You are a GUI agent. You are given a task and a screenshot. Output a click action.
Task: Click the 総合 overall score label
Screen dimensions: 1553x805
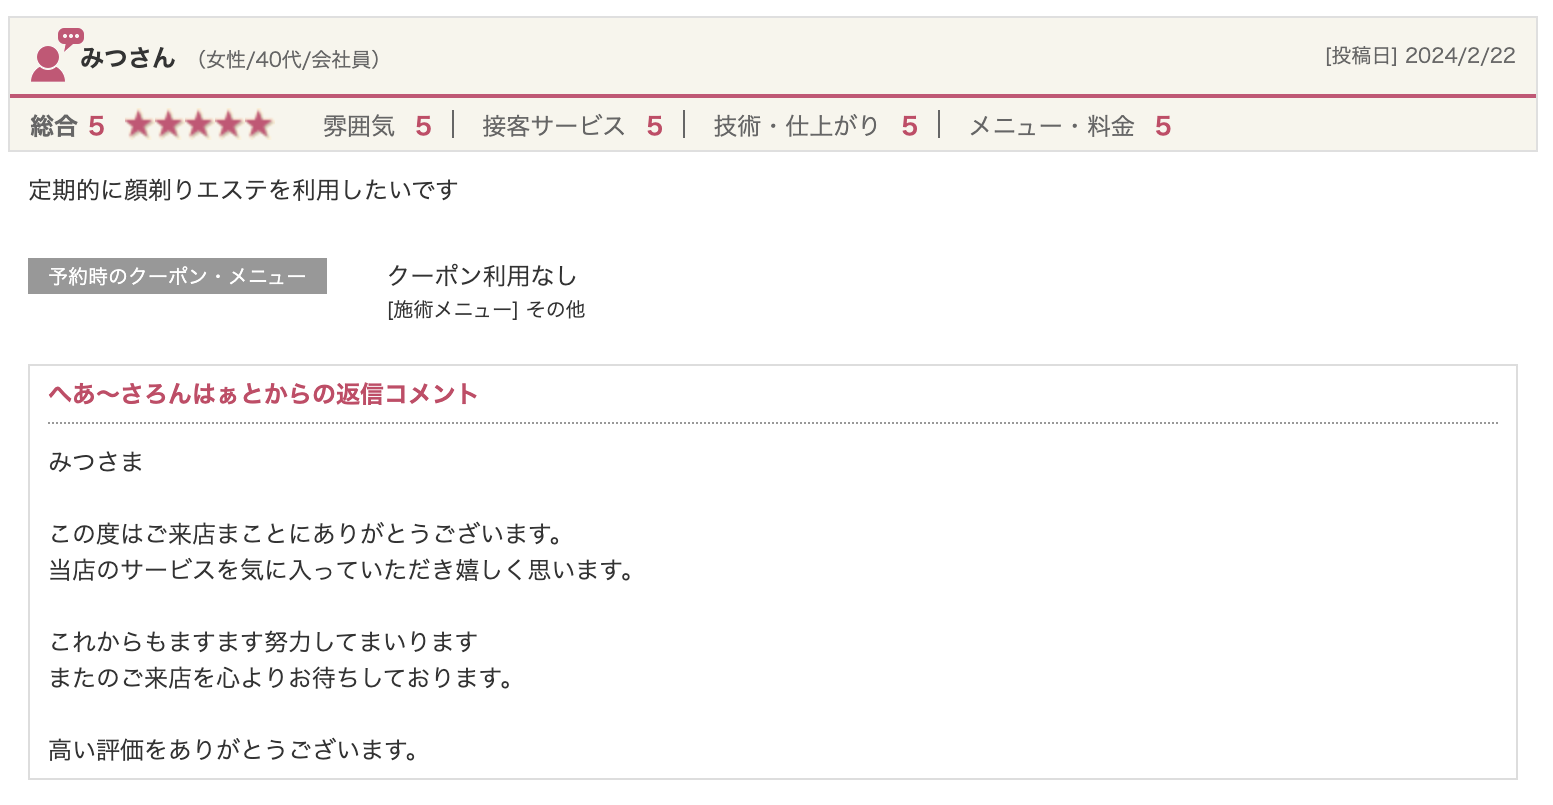pyautogui.click(x=54, y=126)
